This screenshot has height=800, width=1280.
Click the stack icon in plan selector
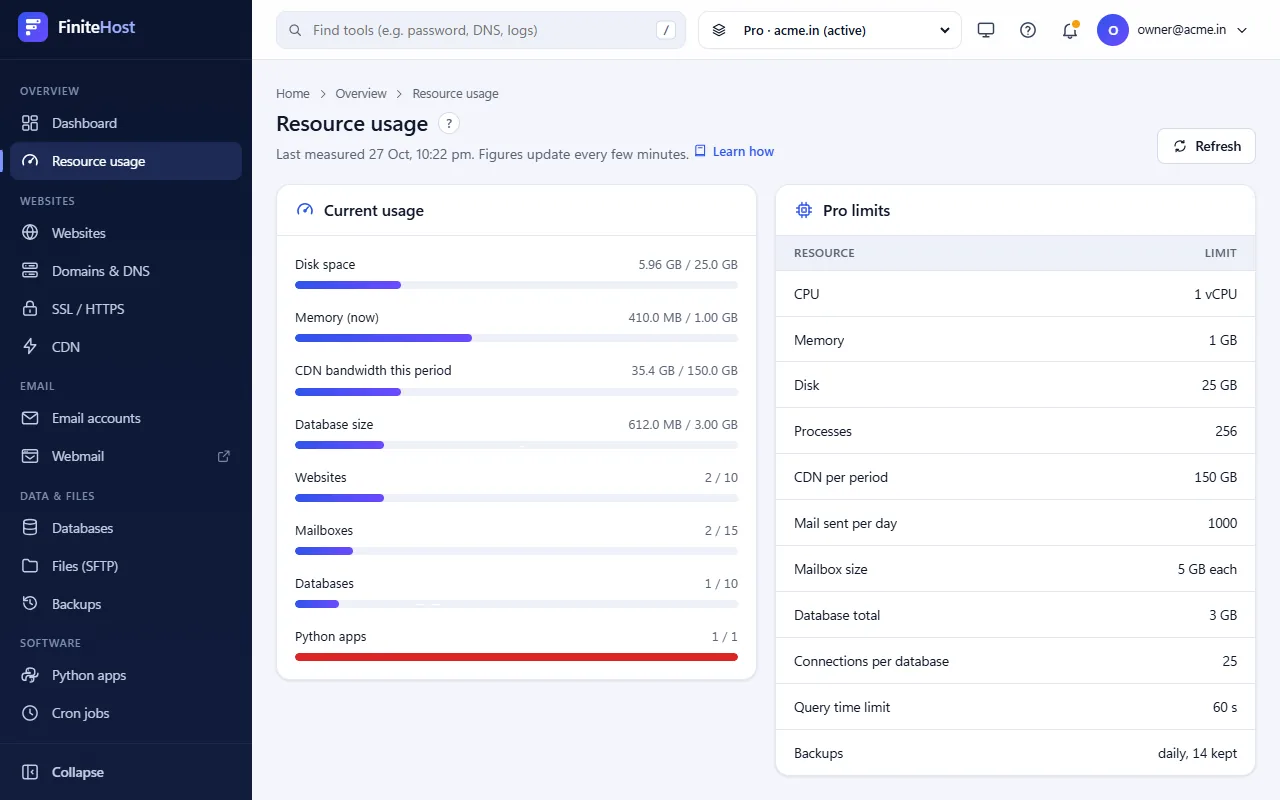[x=719, y=30]
